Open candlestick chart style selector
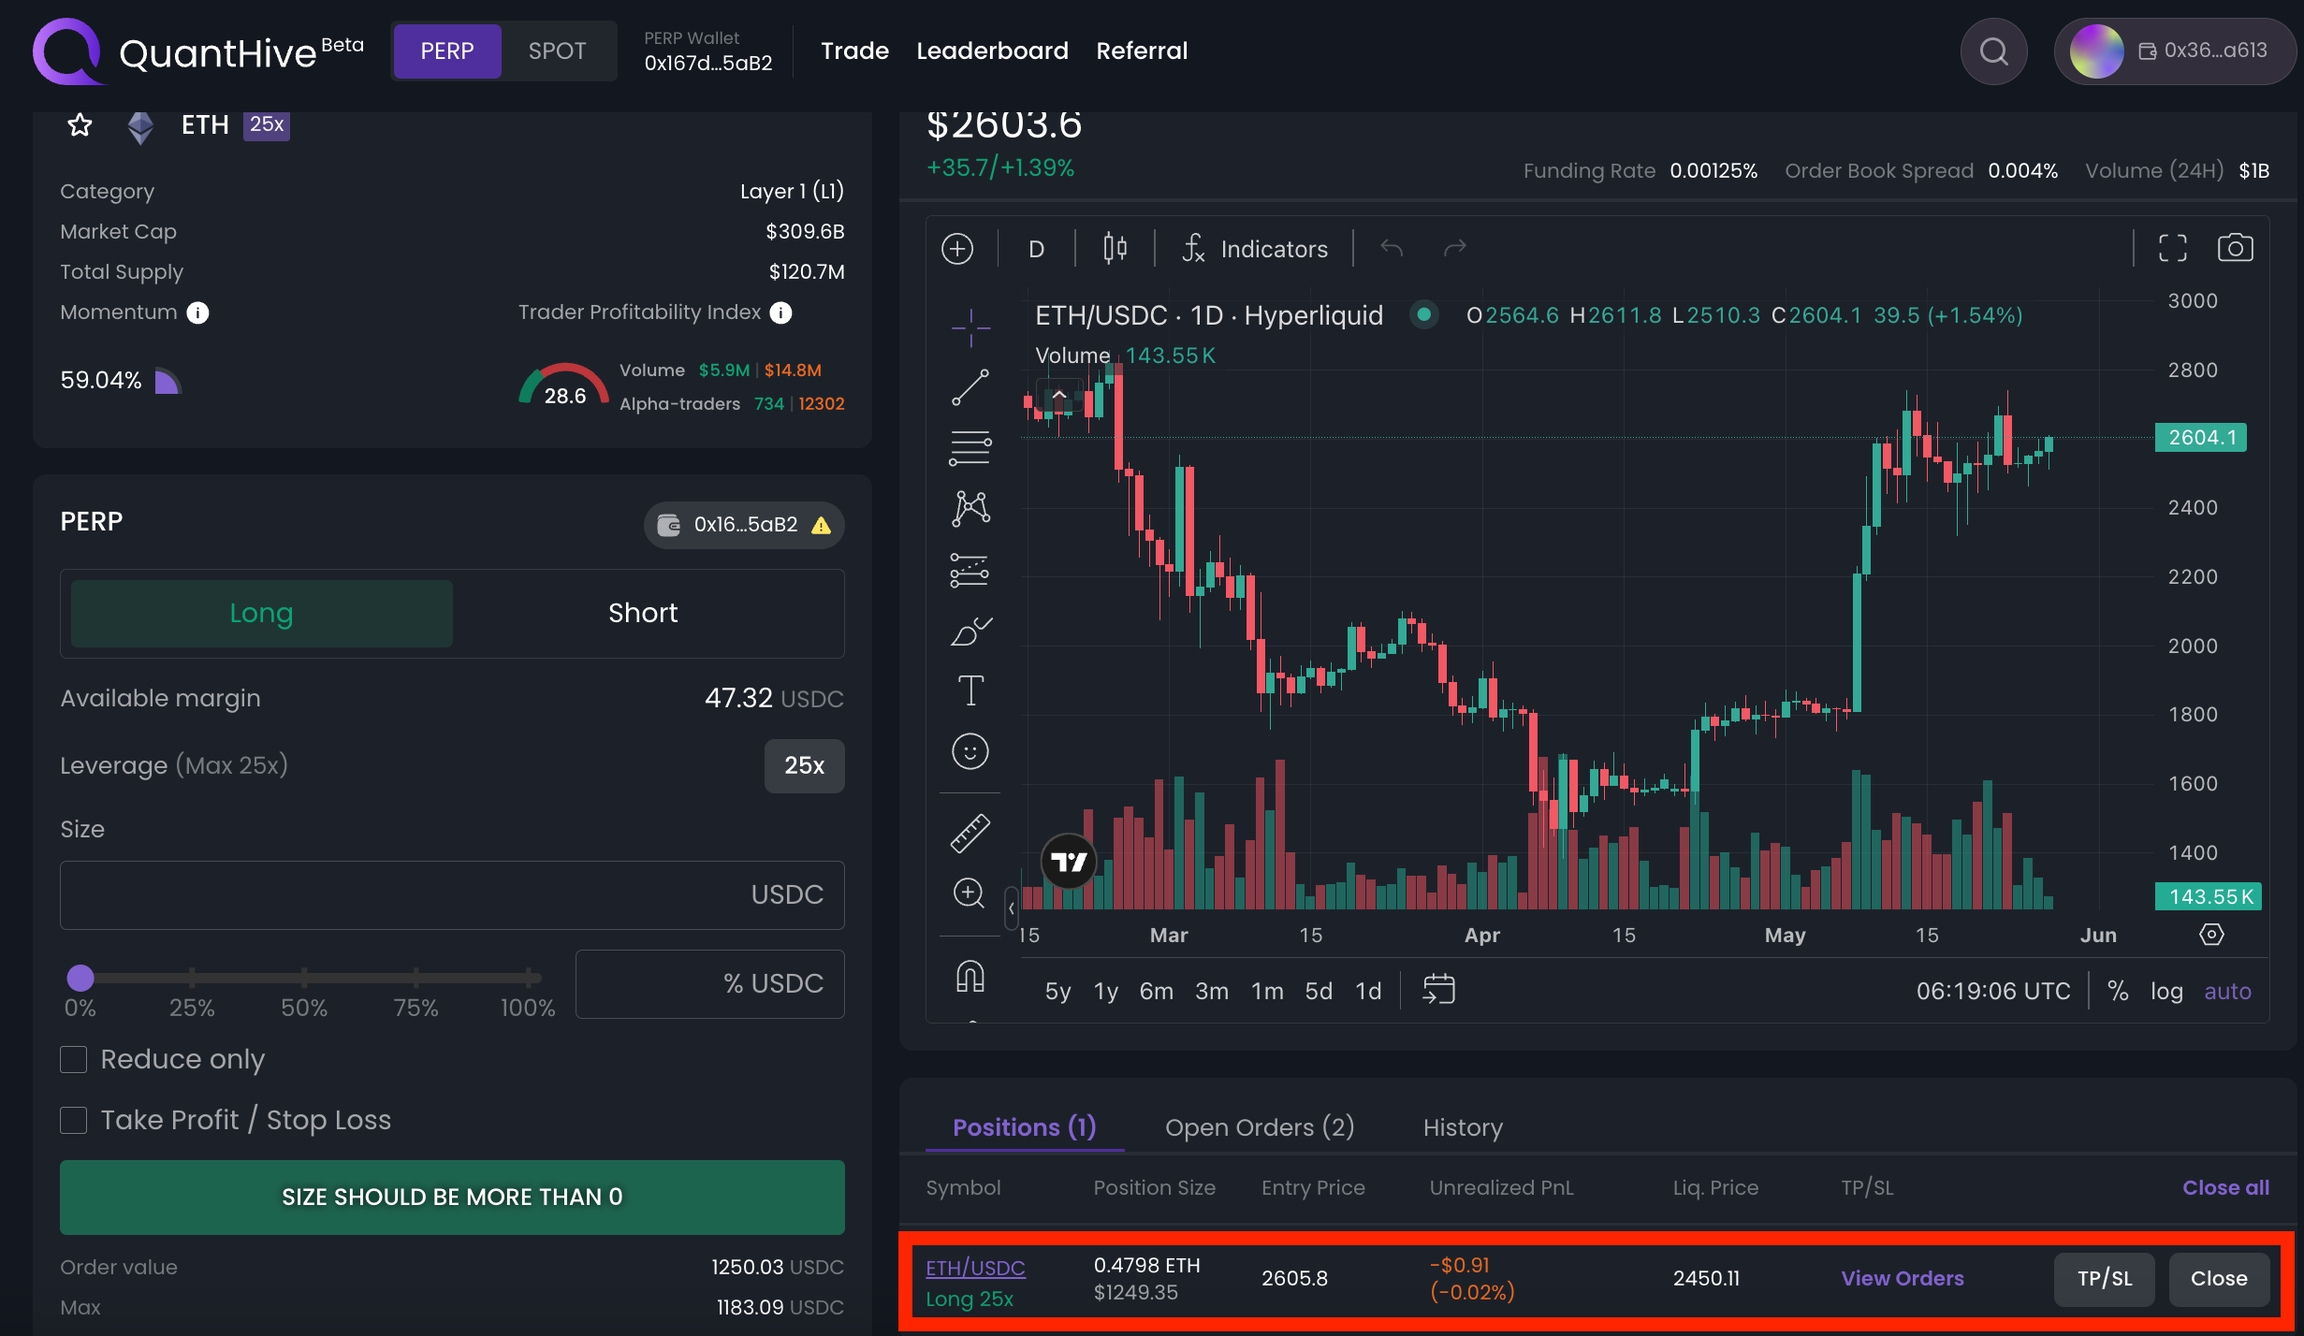 coord(1115,248)
